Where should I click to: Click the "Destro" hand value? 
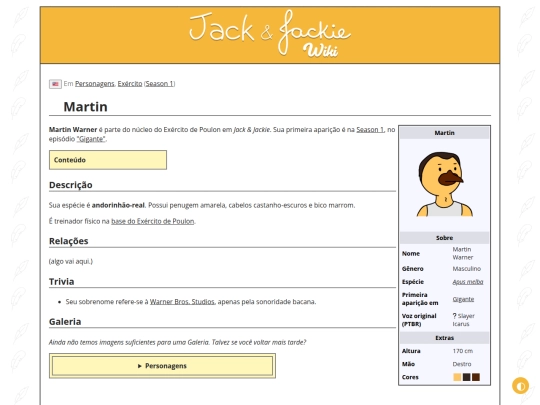tap(462, 364)
